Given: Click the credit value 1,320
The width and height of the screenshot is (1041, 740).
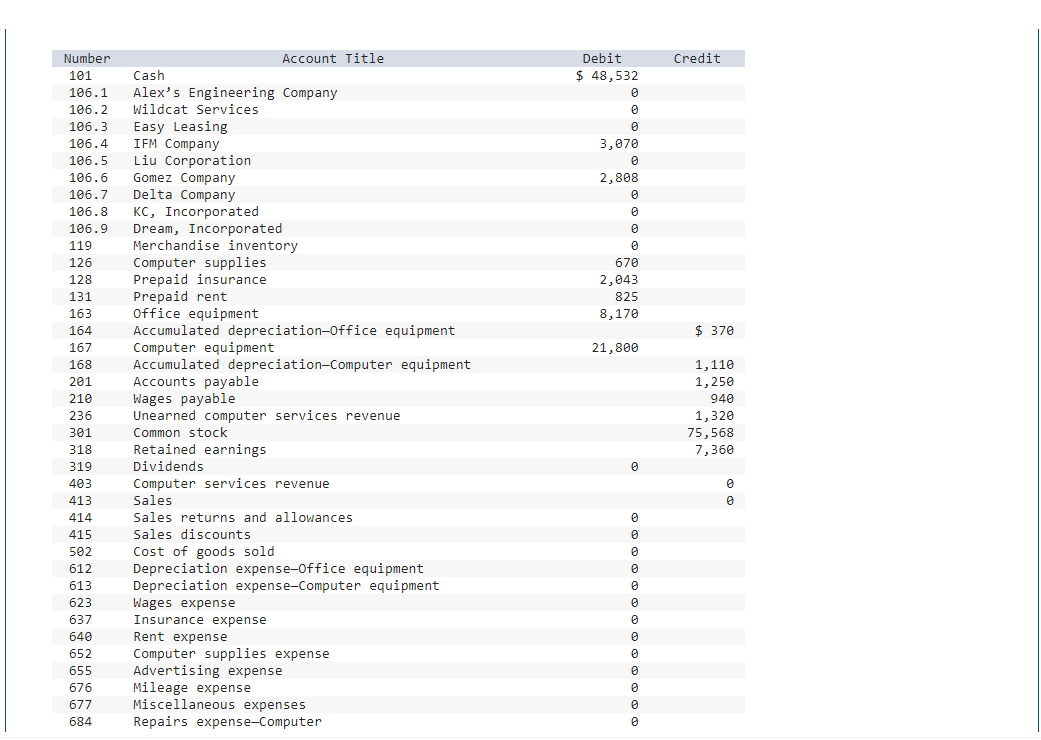Looking at the screenshot, I should pos(714,415).
